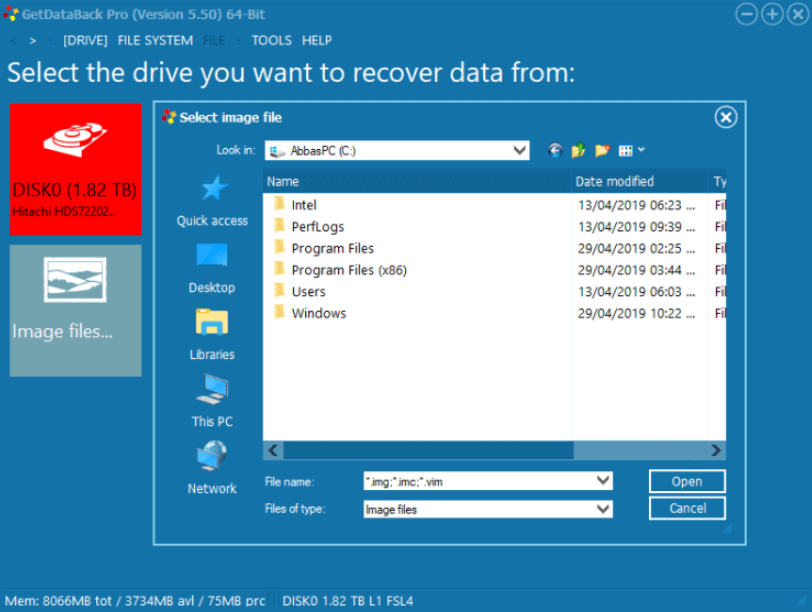Image resolution: width=812 pixels, height=612 pixels.
Task: Open Quick access in the sidebar
Action: [x=212, y=201]
